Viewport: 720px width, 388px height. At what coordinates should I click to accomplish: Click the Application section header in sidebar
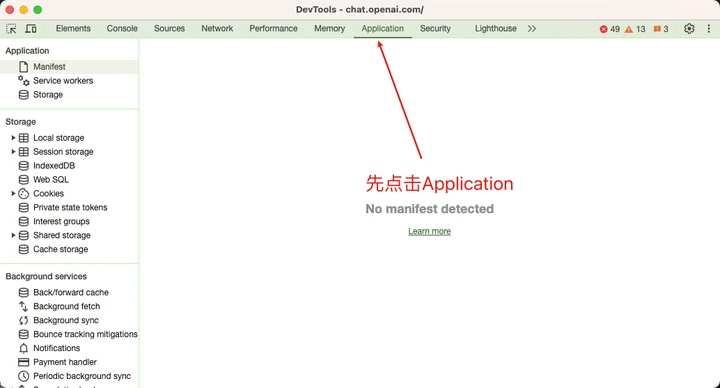click(27, 51)
